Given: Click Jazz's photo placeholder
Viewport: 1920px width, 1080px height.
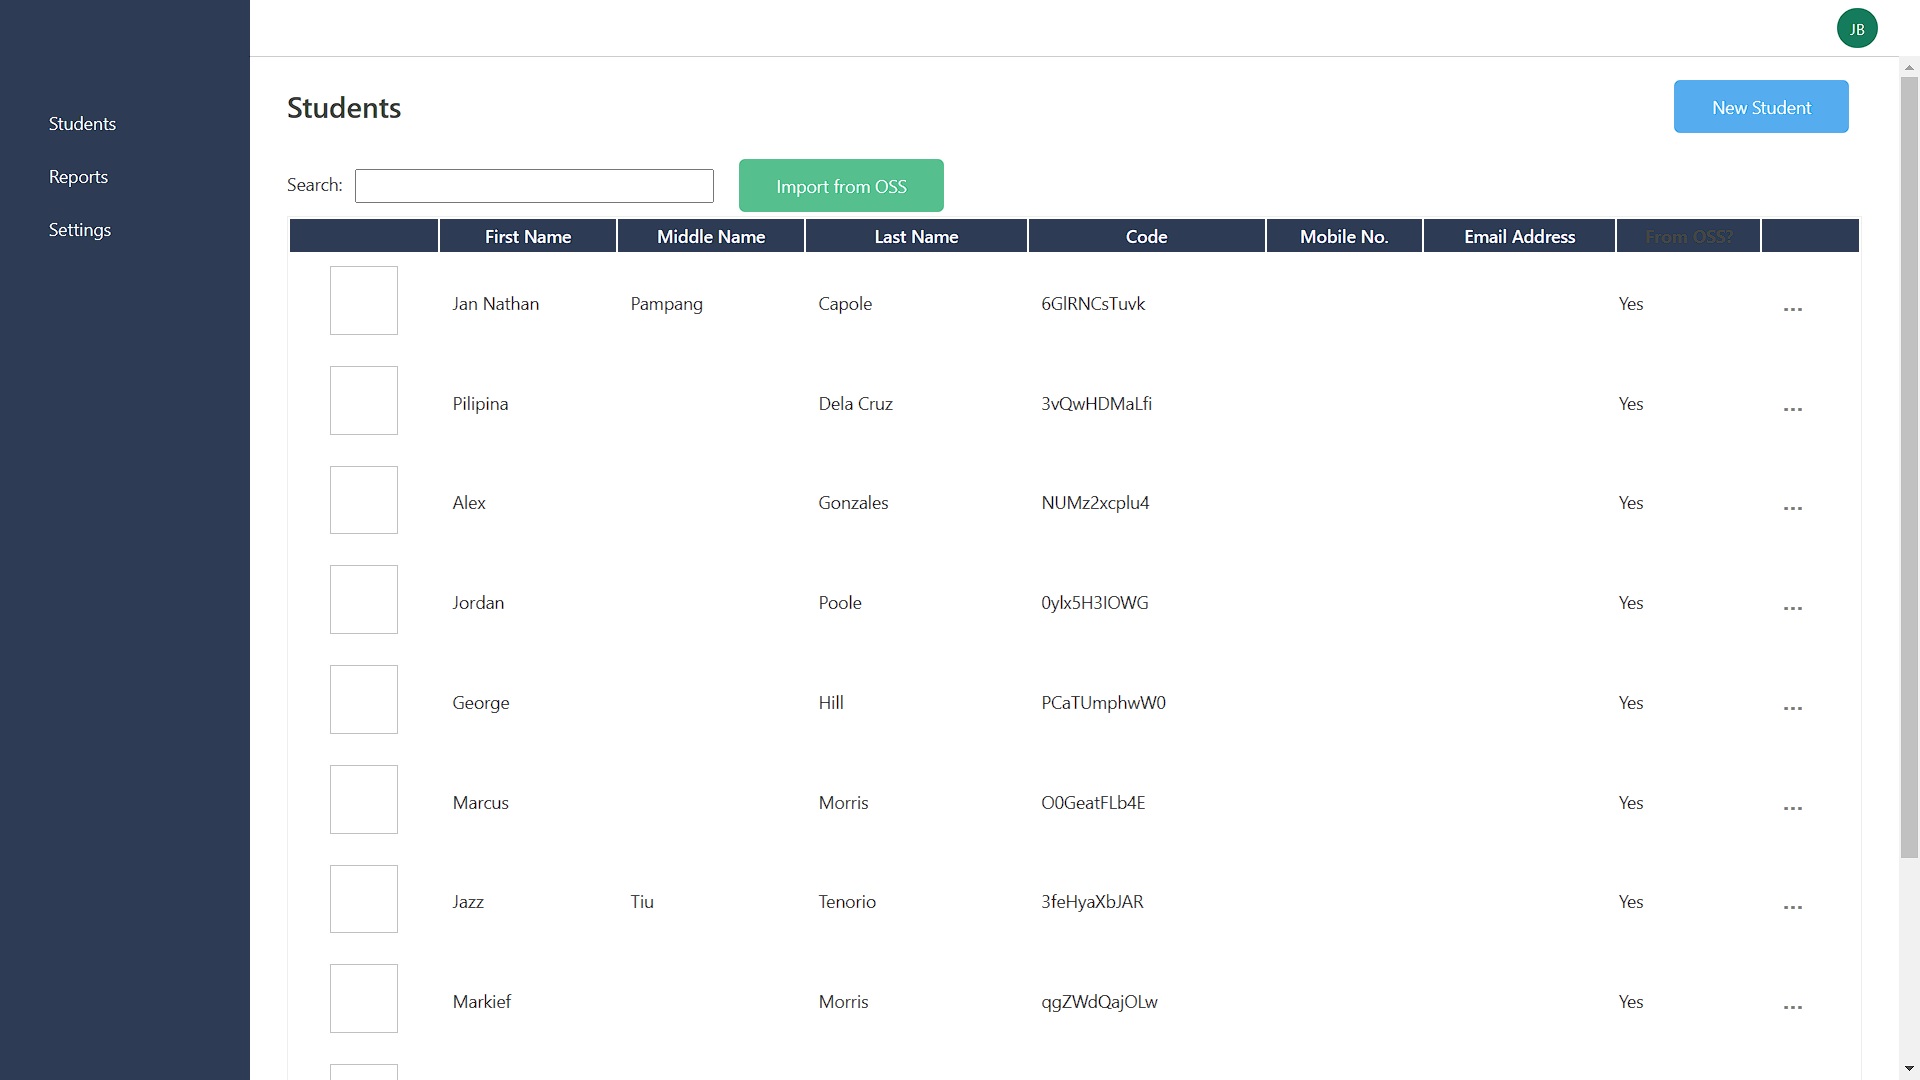Looking at the screenshot, I should (x=364, y=899).
